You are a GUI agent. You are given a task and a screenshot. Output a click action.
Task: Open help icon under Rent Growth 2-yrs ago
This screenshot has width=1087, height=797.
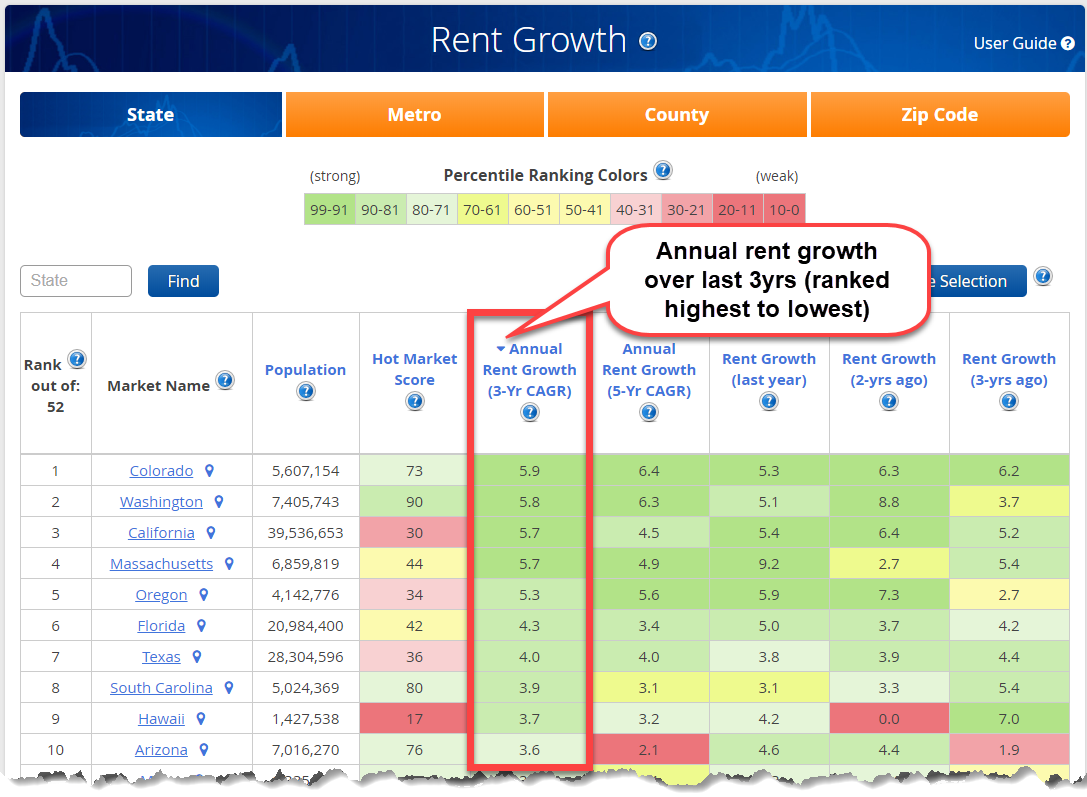click(889, 401)
